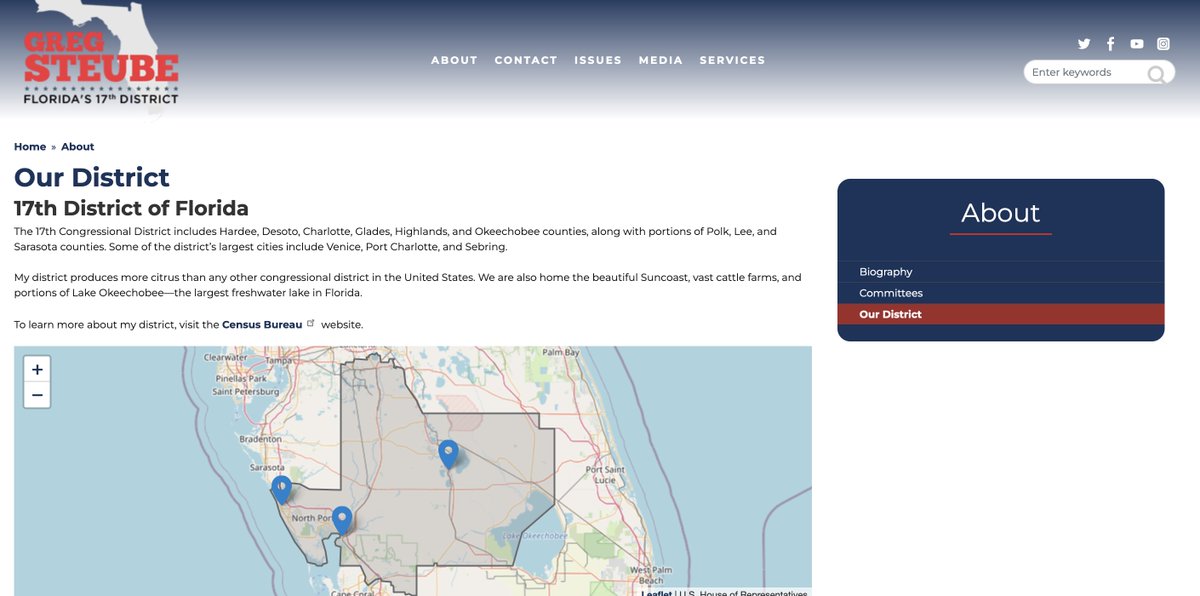Select Our District in the sidebar
The height and width of the screenshot is (596, 1200).
pos(1001,314)
